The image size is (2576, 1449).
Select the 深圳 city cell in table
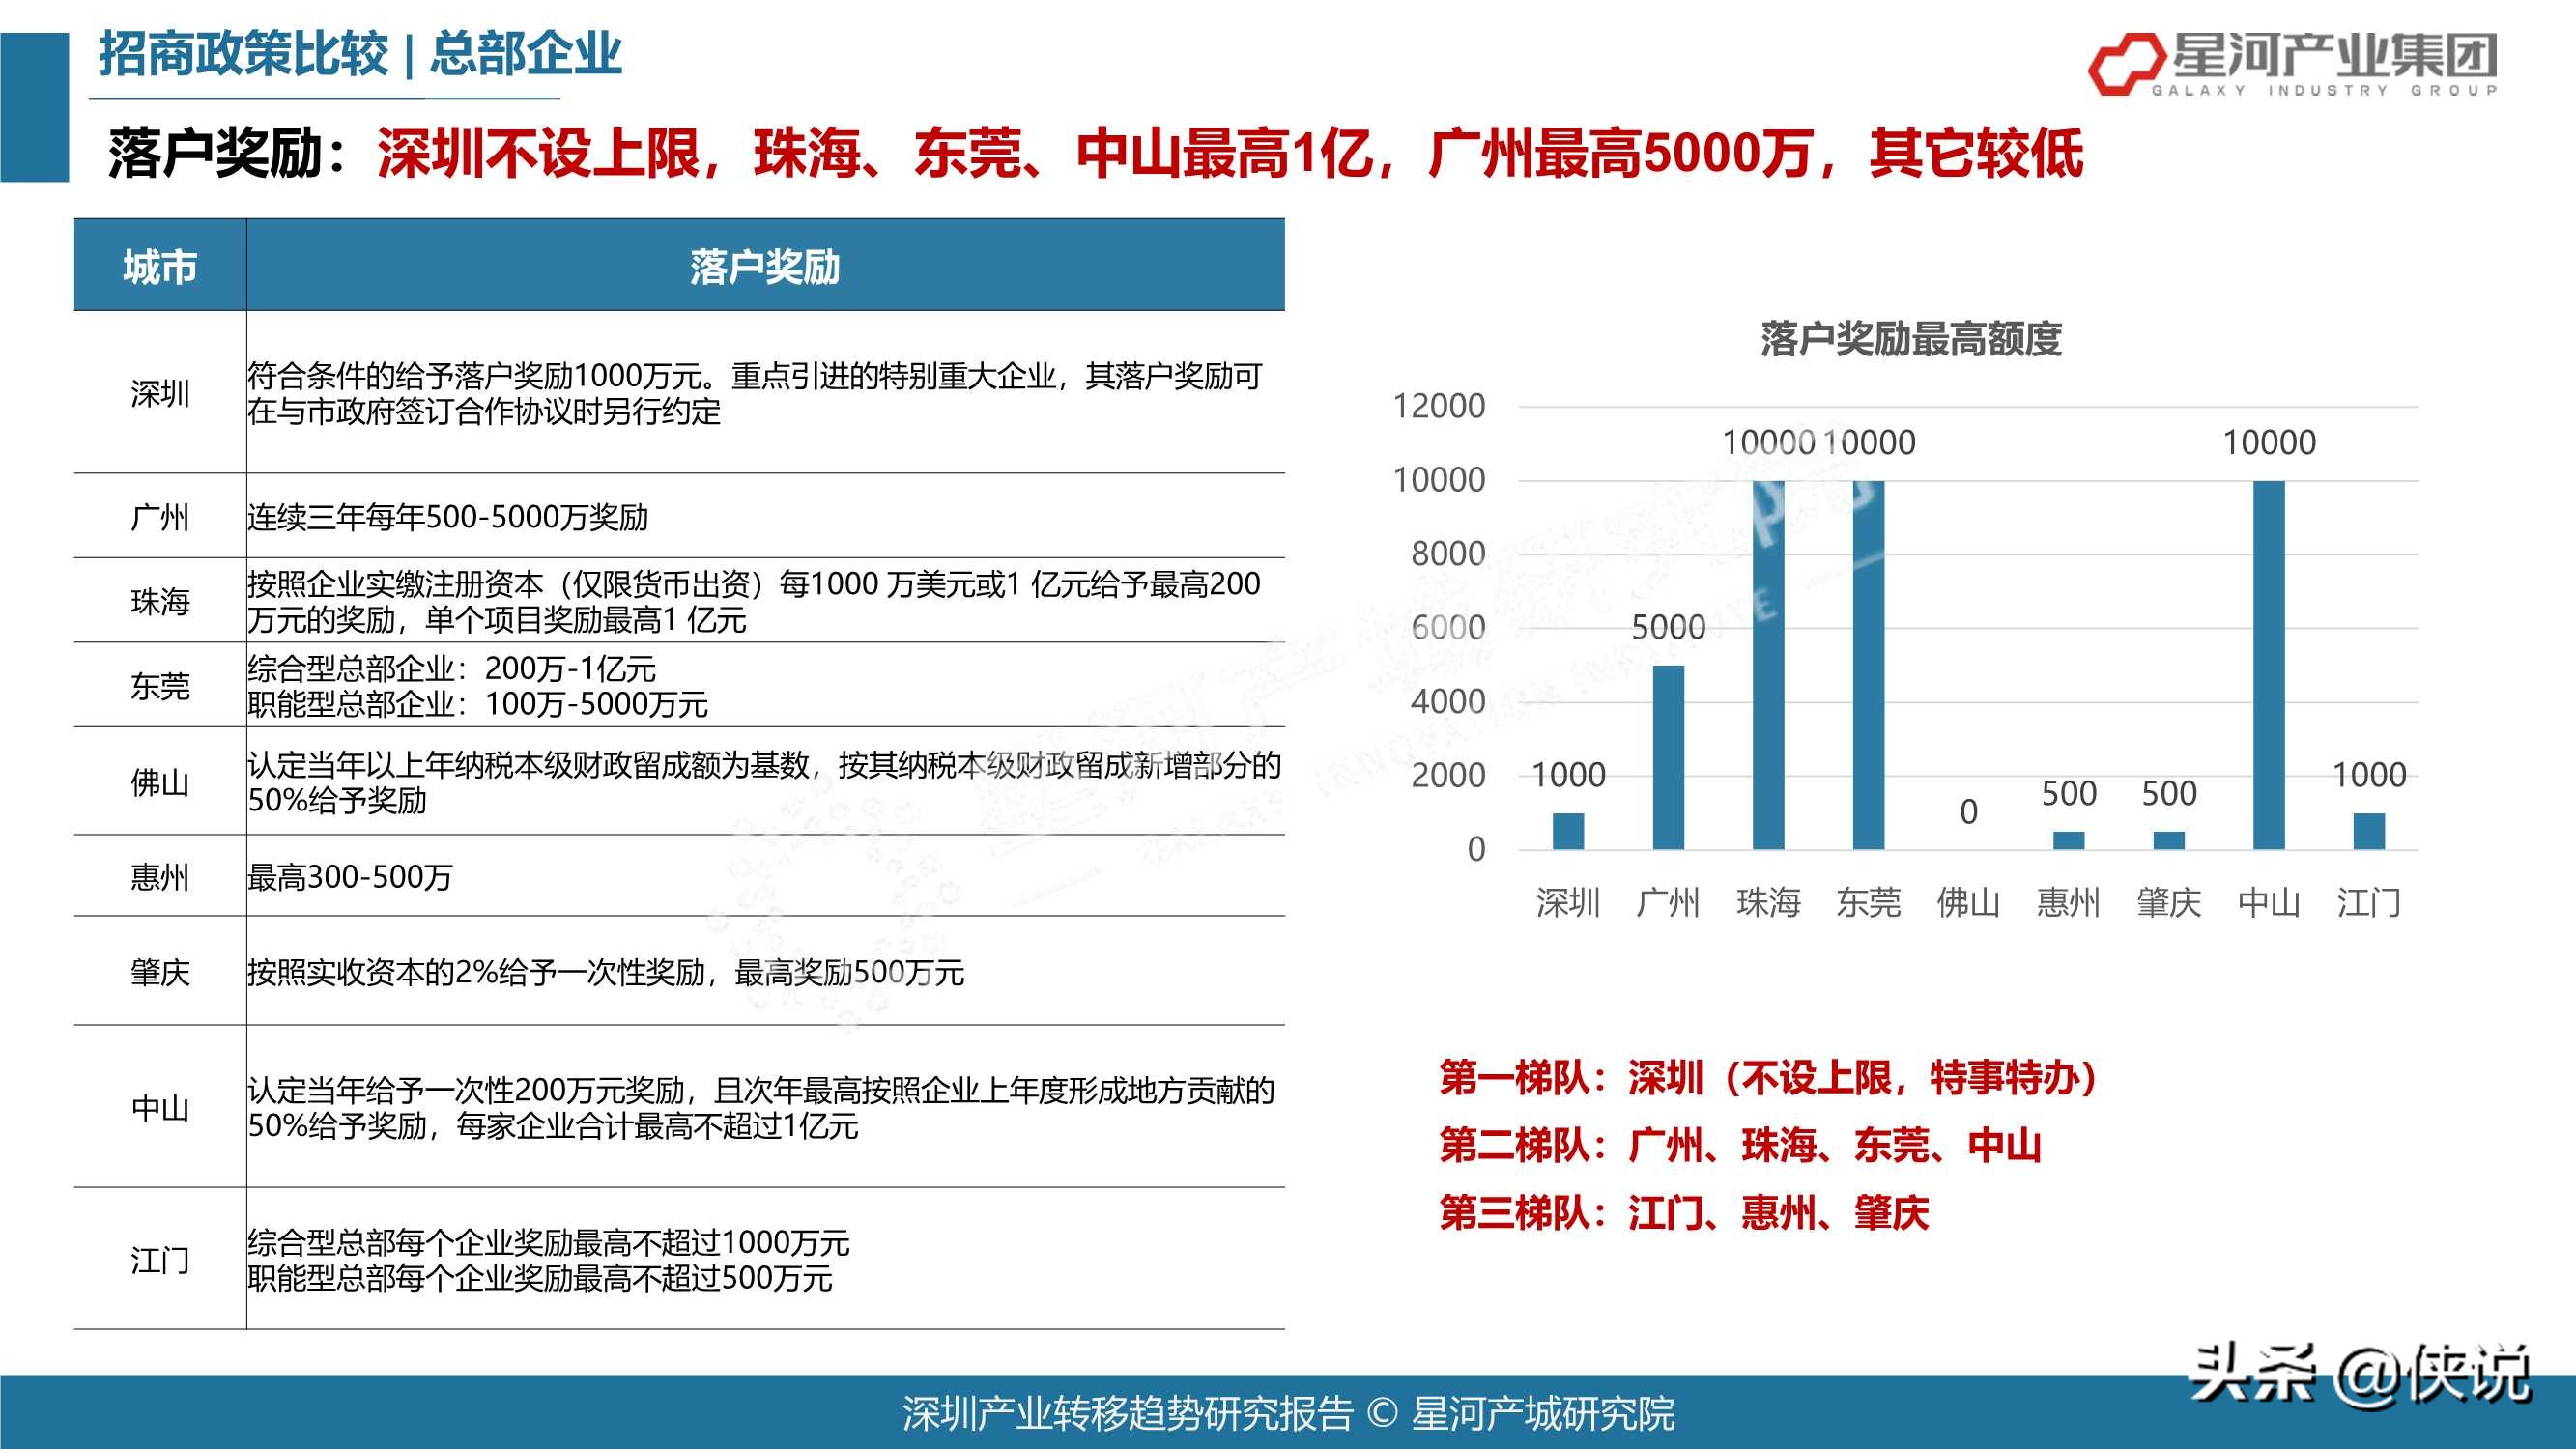pyautogui.click(x=160, y=393)
